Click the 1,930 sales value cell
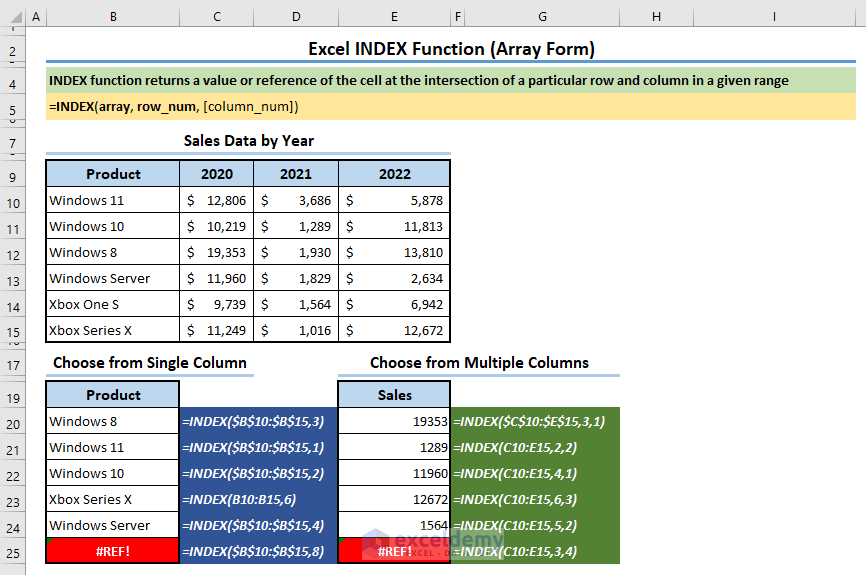This screenshot has height=575, width=866. point(296,252)
